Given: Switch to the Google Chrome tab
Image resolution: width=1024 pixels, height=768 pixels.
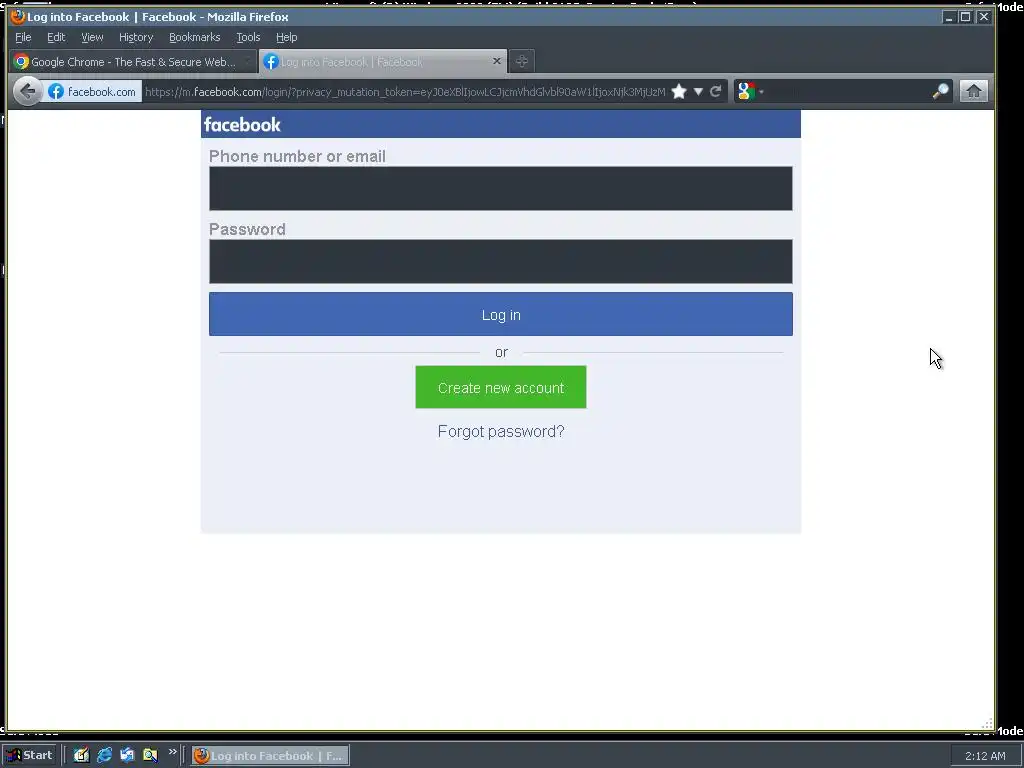Looking at the screenshot, I should [133, 62].
